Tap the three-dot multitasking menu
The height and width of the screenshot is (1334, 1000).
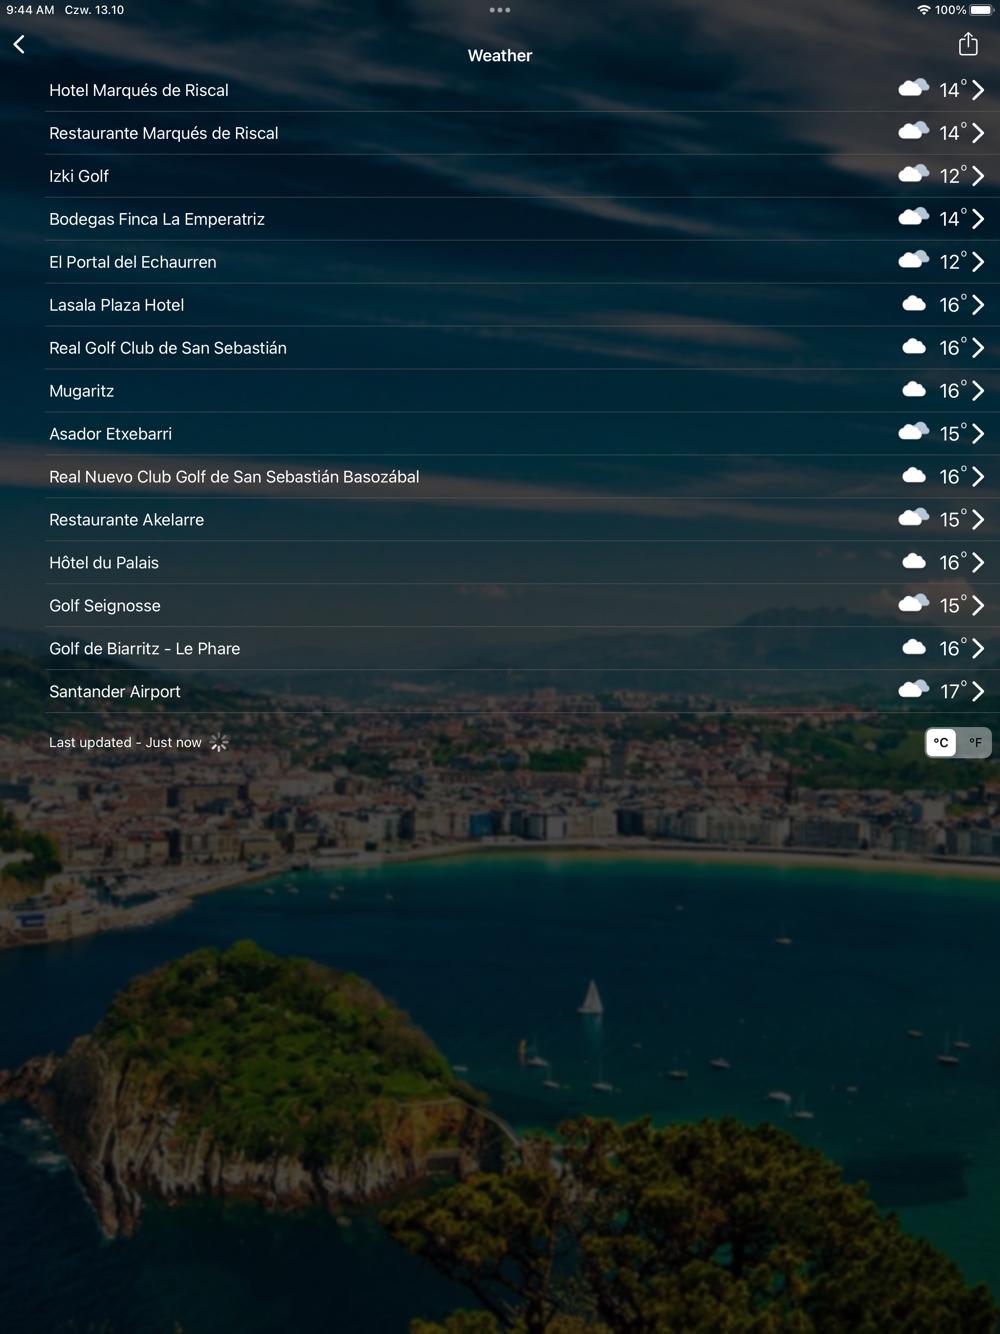500,10
